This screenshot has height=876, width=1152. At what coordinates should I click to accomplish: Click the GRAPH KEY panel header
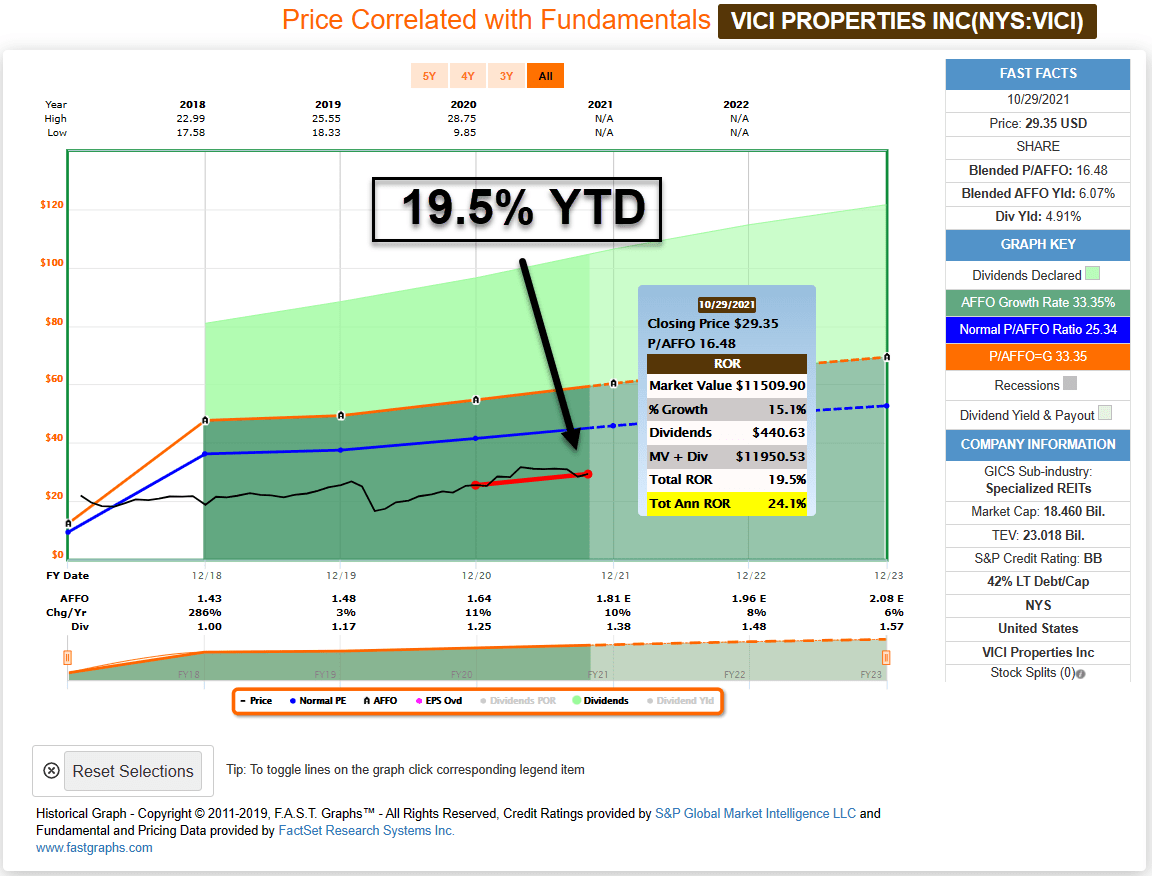[1037, 245]
